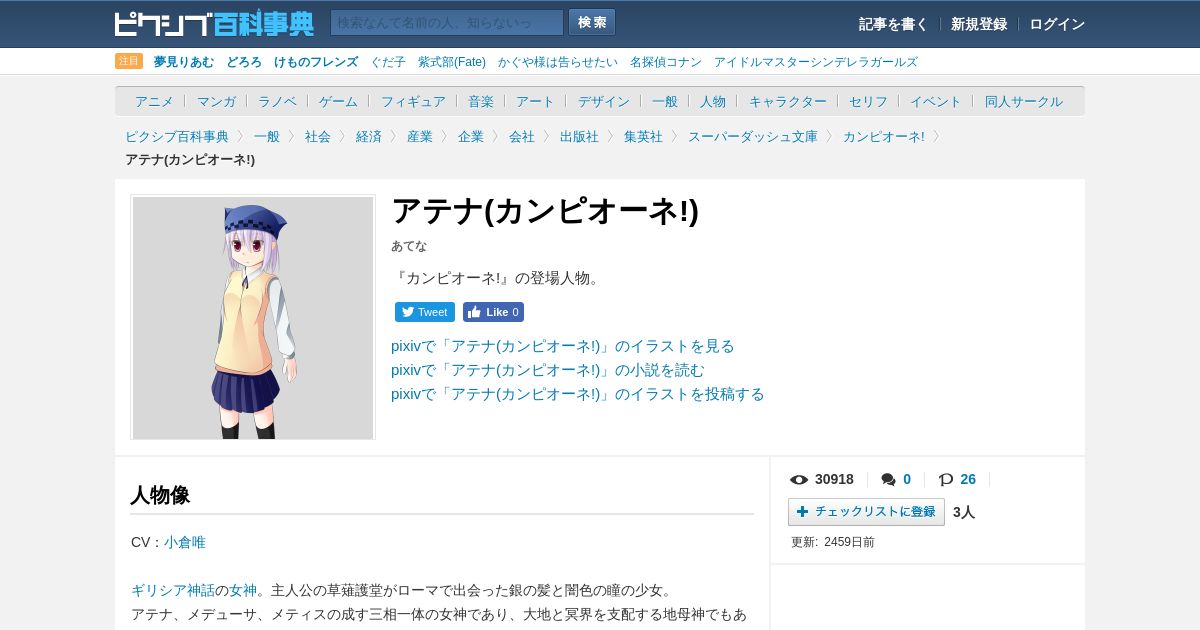The width and height of the screenshot is (1200, 630).
Task: Click 一般 in the breadcrumb trail
Action: (x=267, y=136)
